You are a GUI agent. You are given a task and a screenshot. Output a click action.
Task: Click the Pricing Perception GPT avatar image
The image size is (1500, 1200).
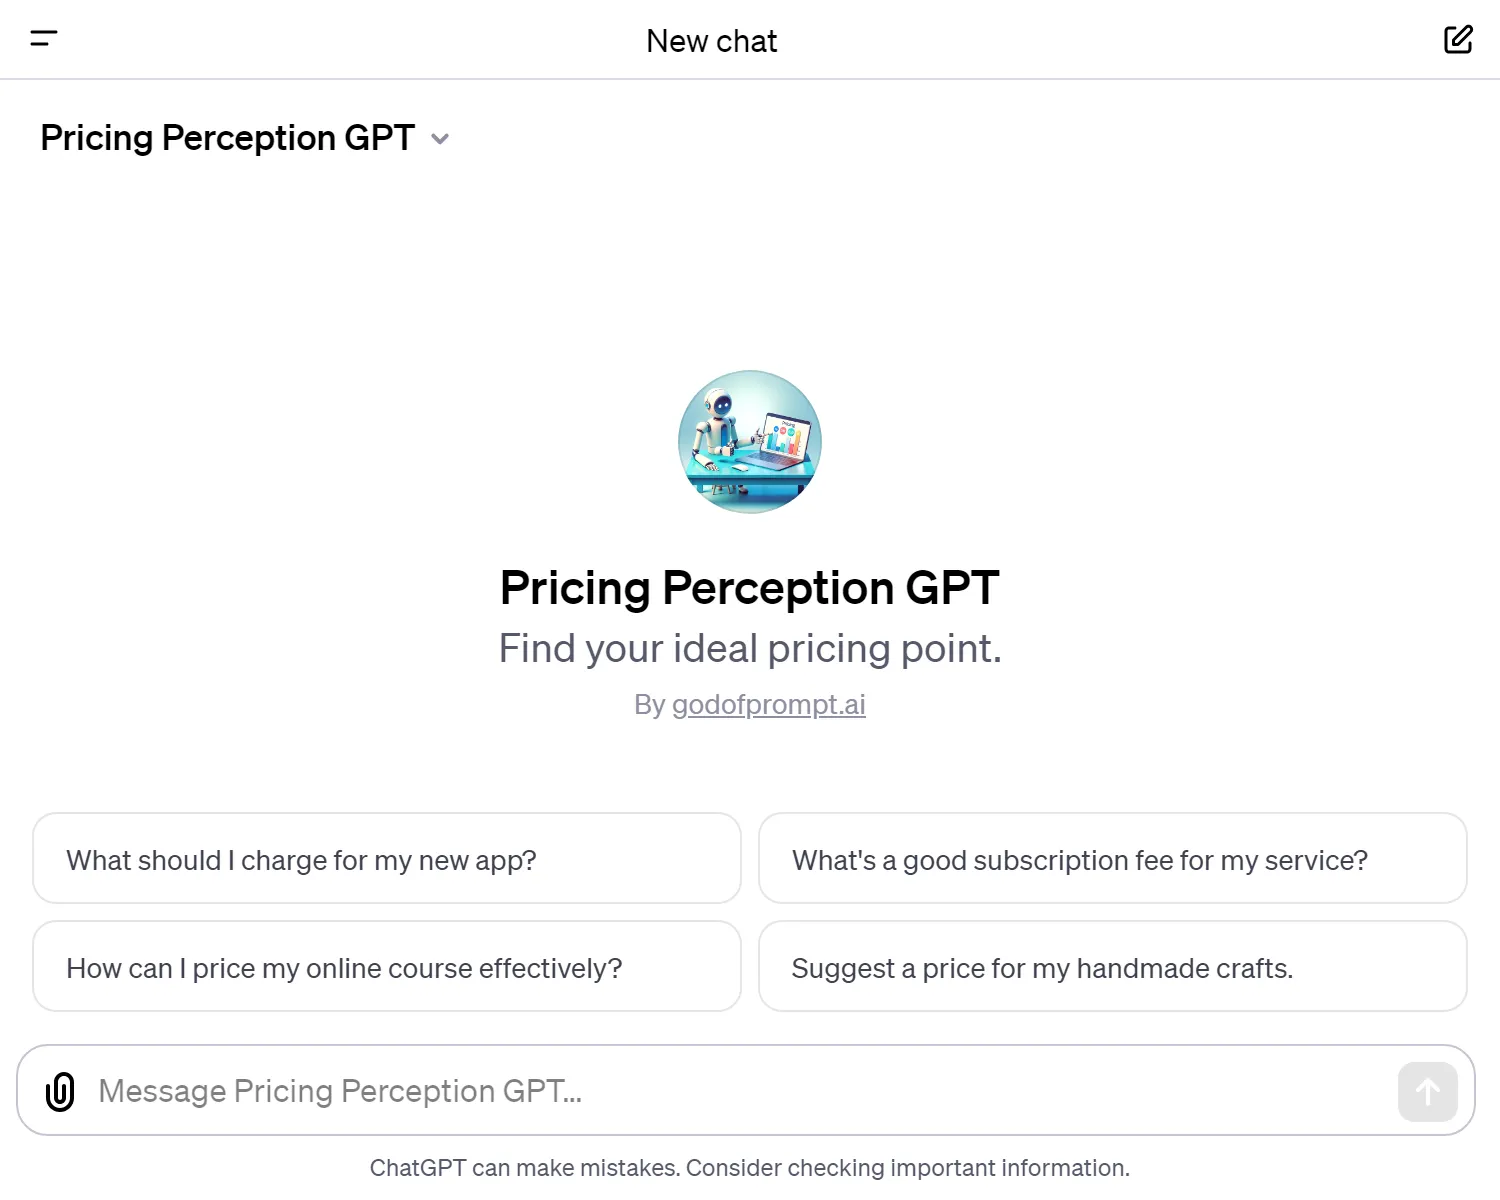tap(749, 441)
